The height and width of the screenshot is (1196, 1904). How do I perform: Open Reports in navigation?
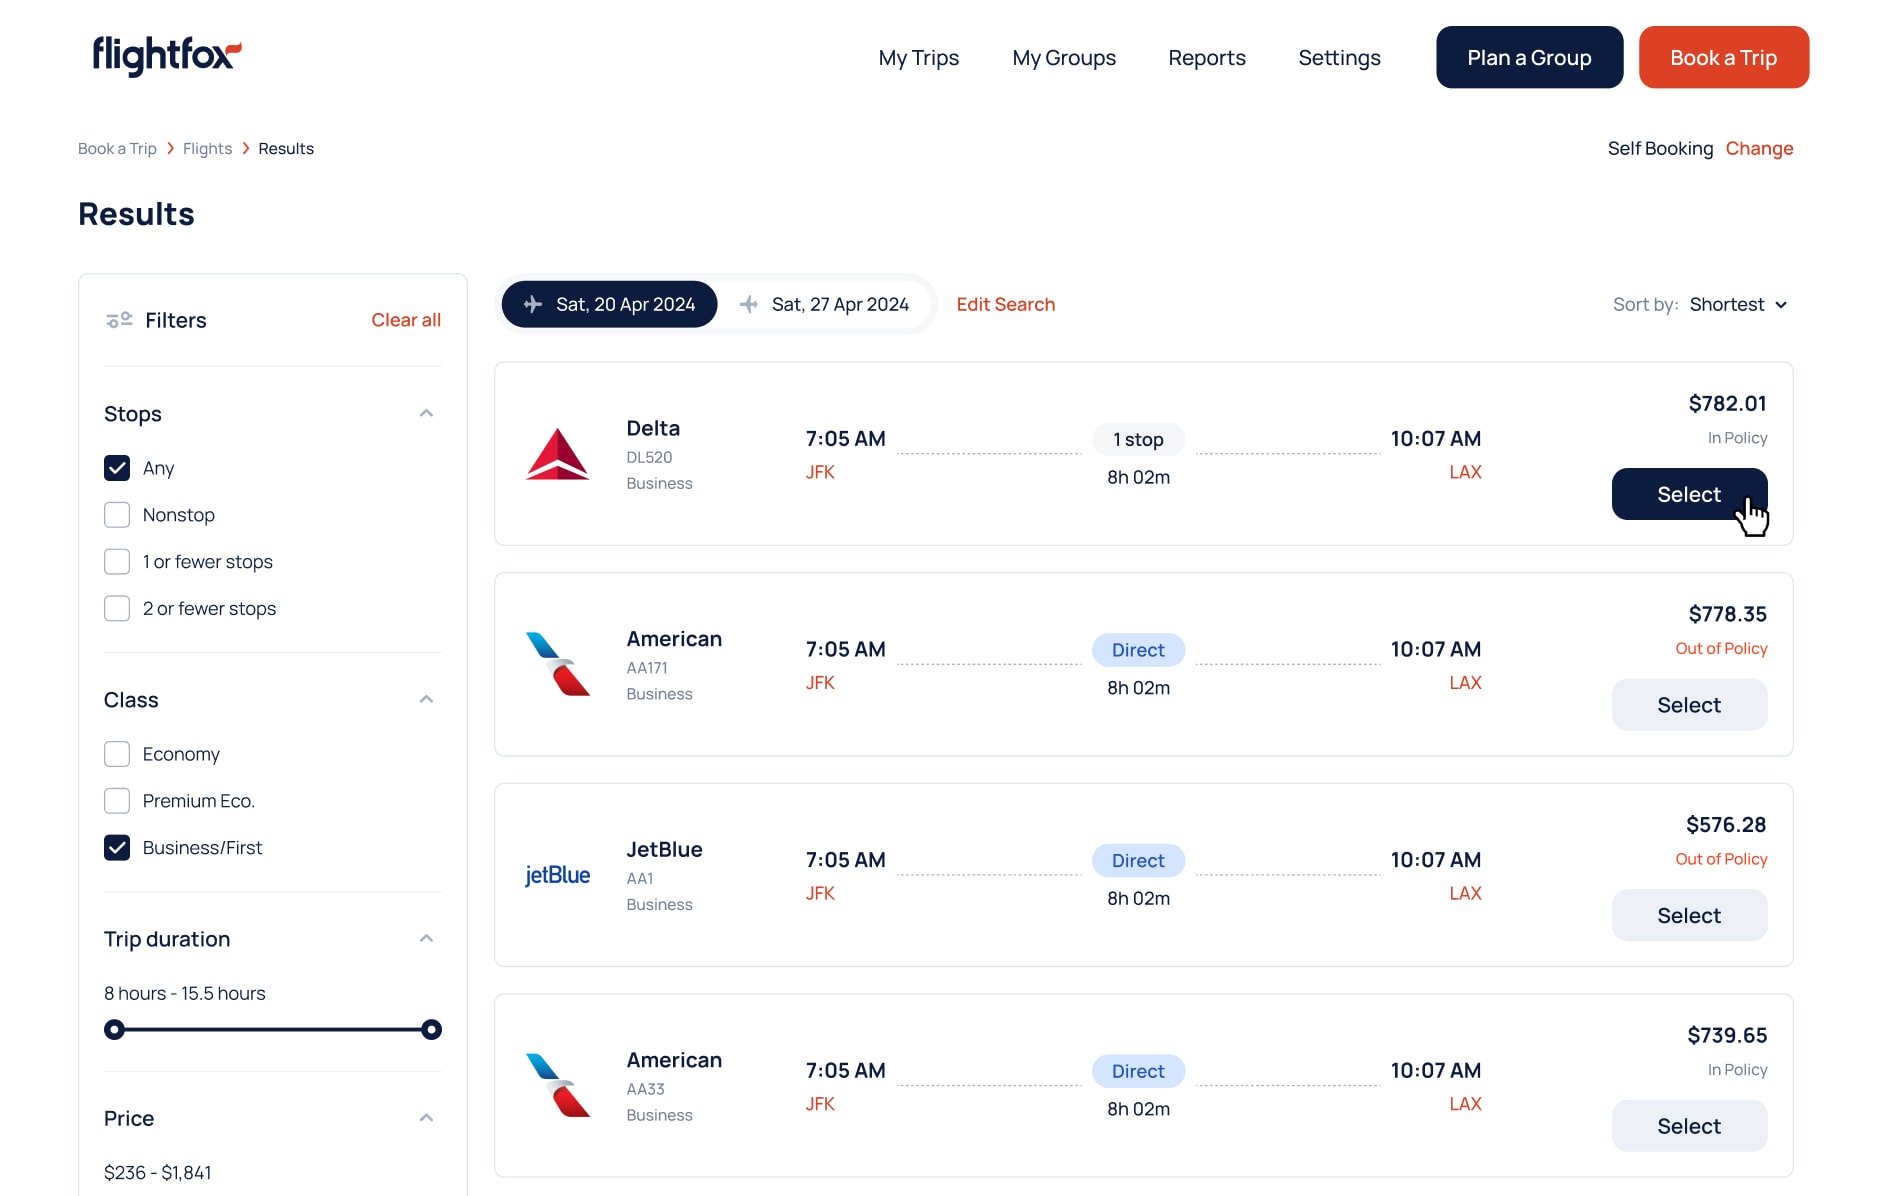point(1207,58)
